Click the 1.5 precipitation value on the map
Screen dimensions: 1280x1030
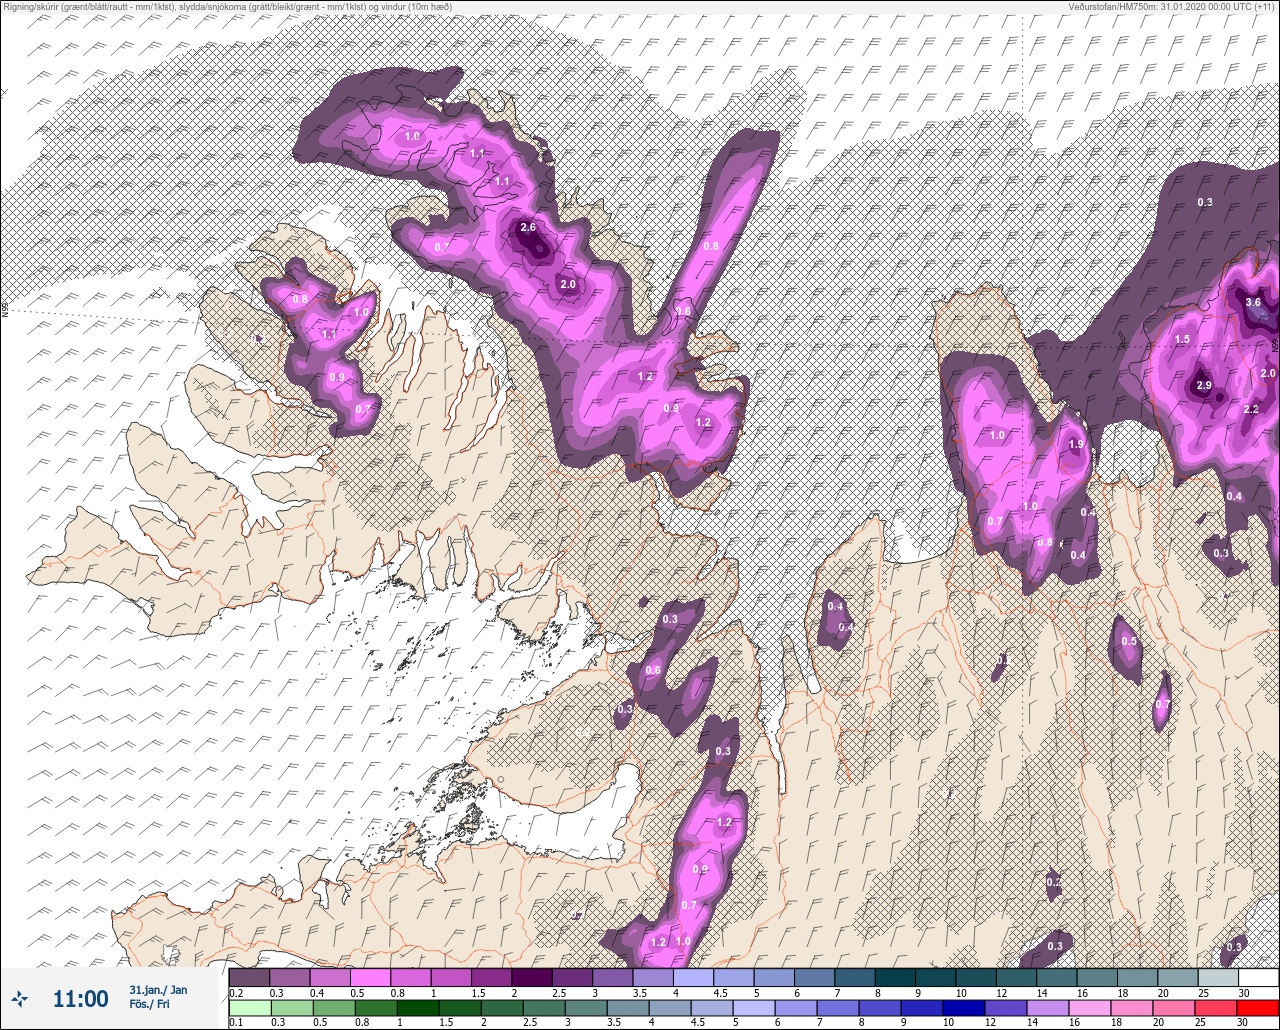[x=1182, y=340]
